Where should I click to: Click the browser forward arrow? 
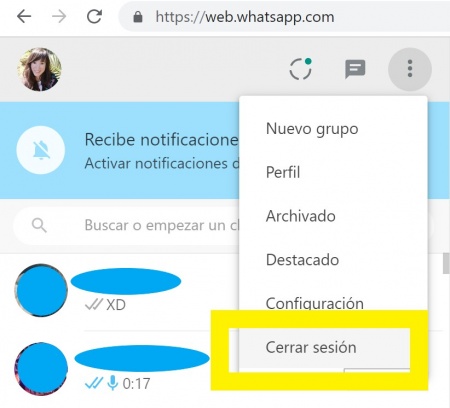(59, 16)
